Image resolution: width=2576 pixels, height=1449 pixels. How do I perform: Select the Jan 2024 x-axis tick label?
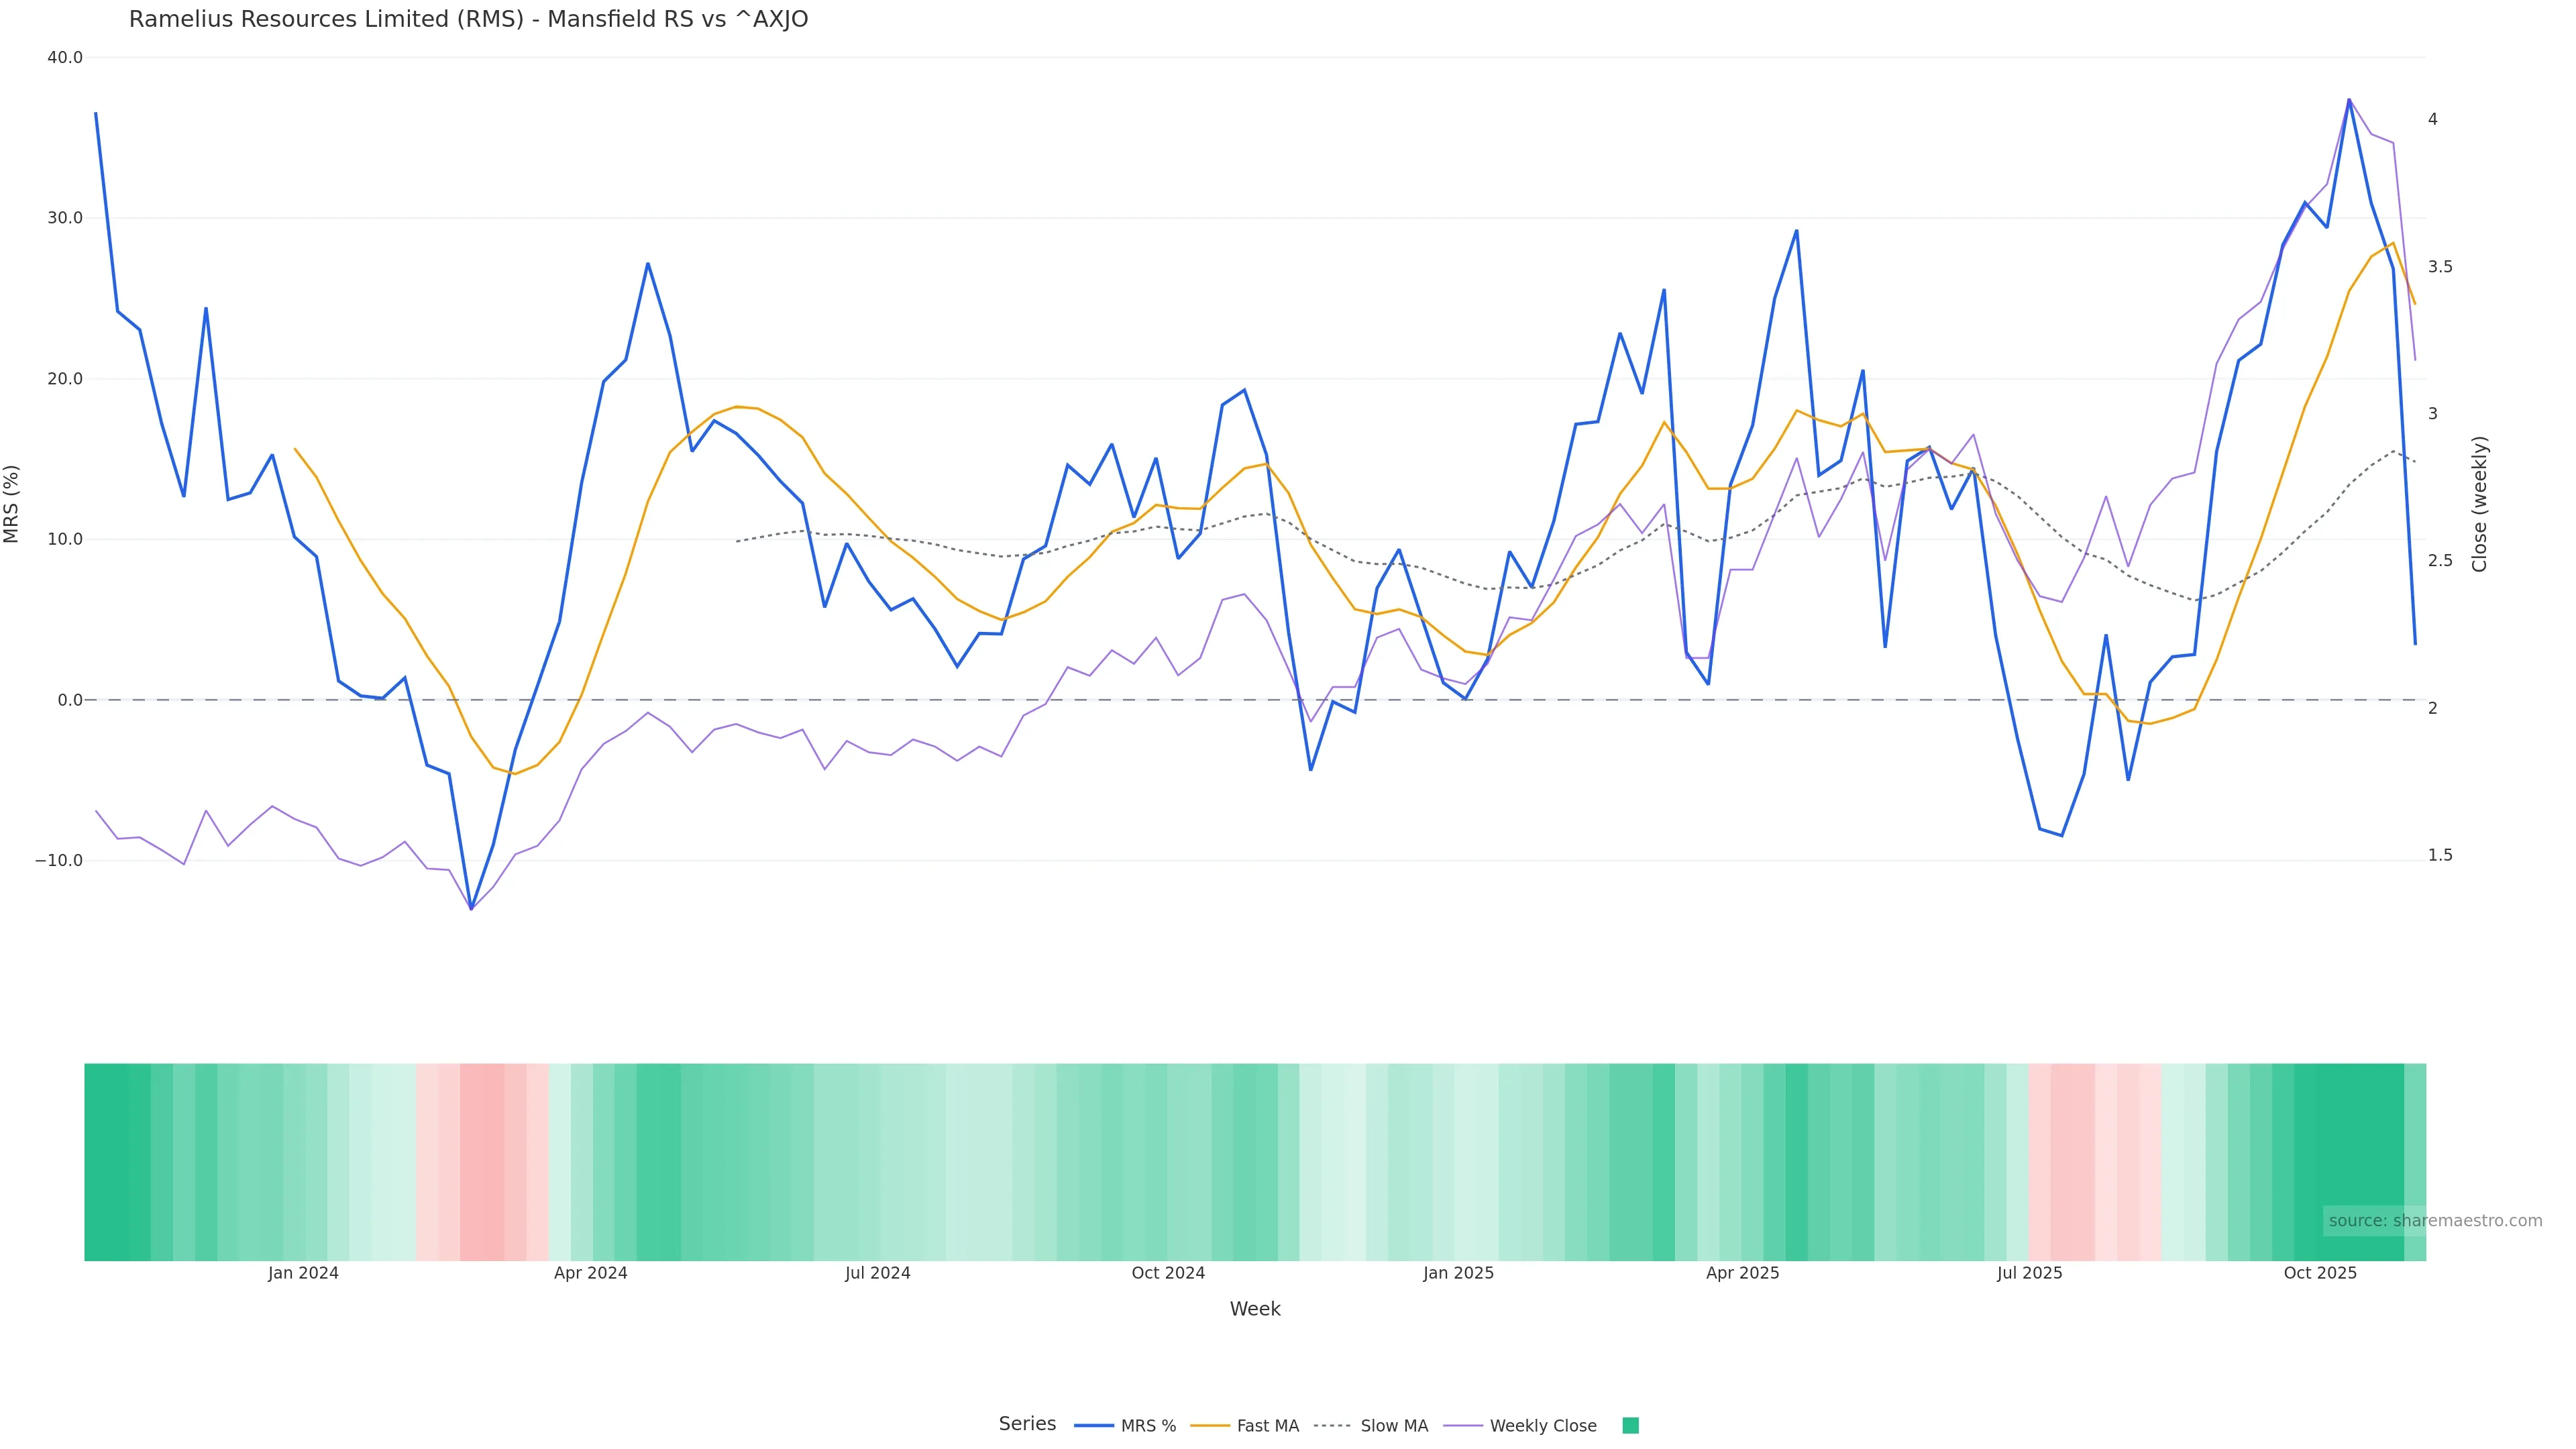303,1273
